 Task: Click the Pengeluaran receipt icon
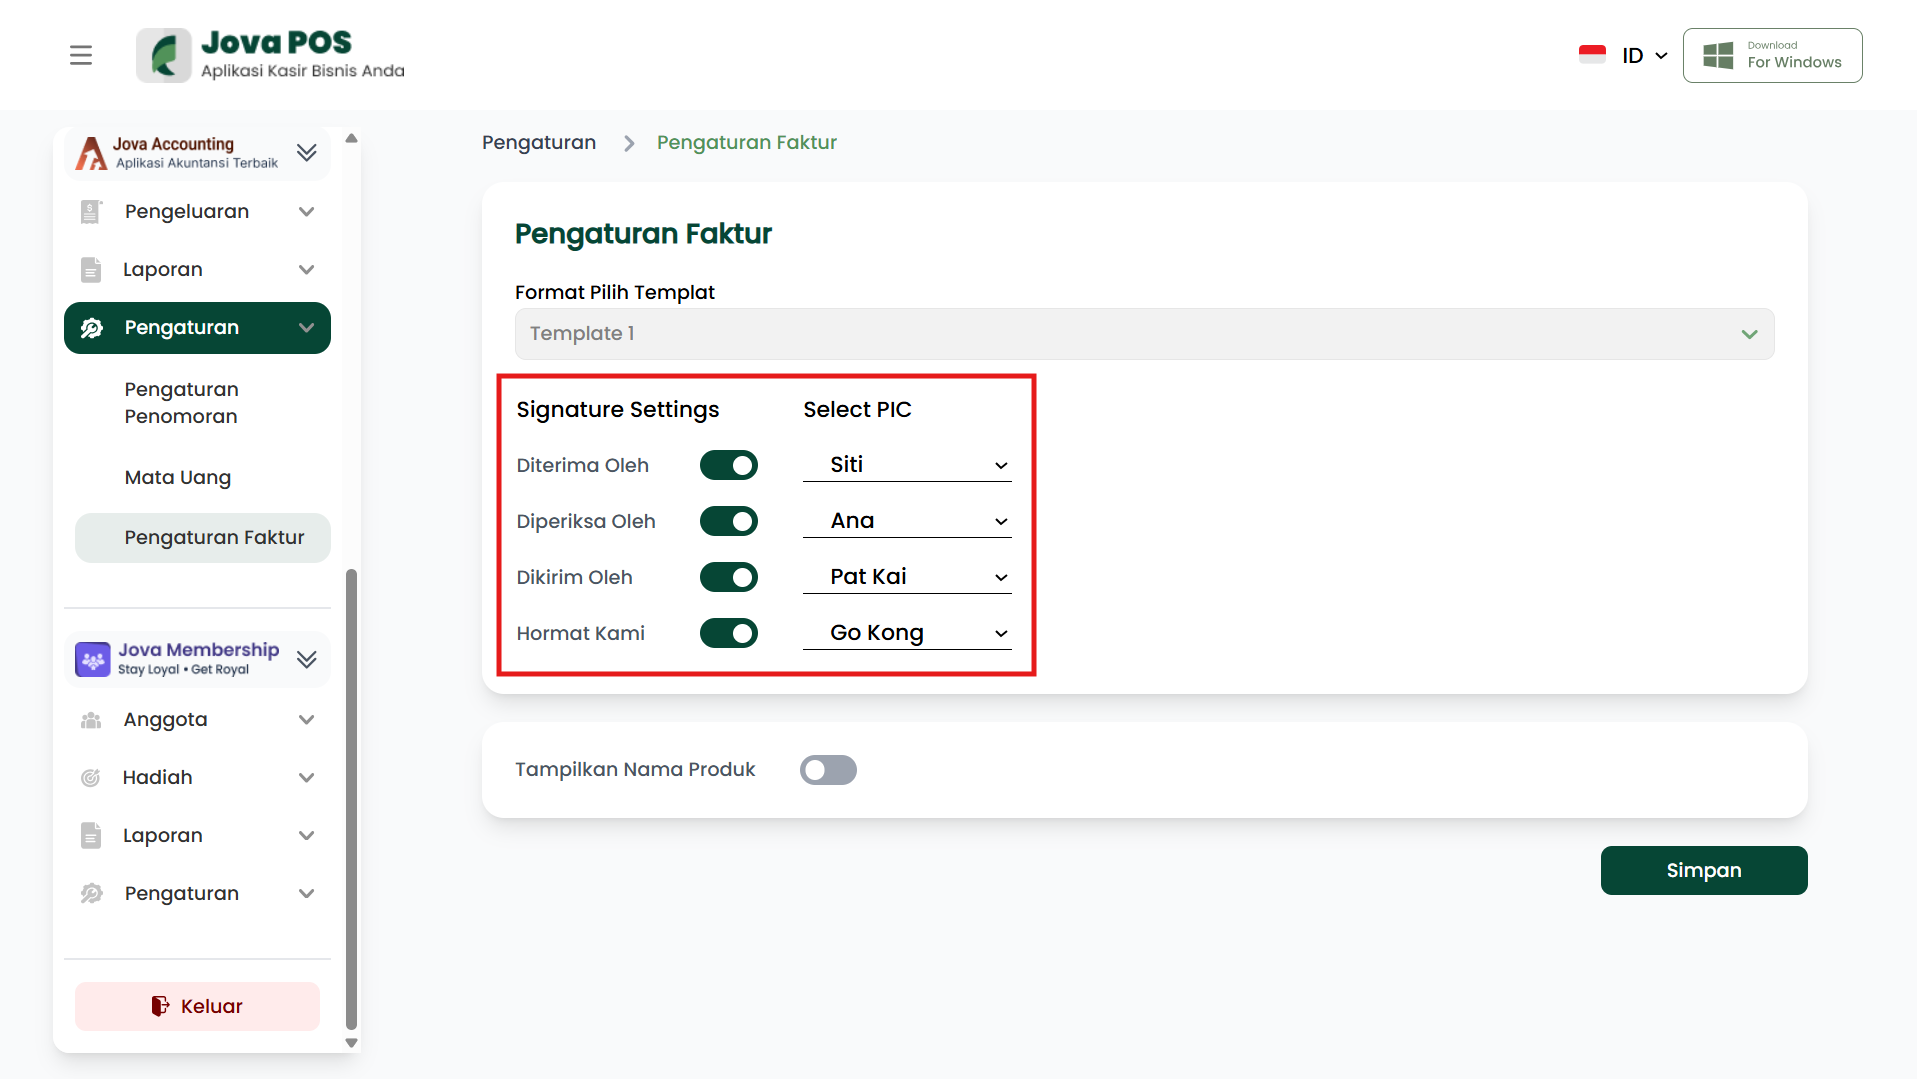coord(91,212)
